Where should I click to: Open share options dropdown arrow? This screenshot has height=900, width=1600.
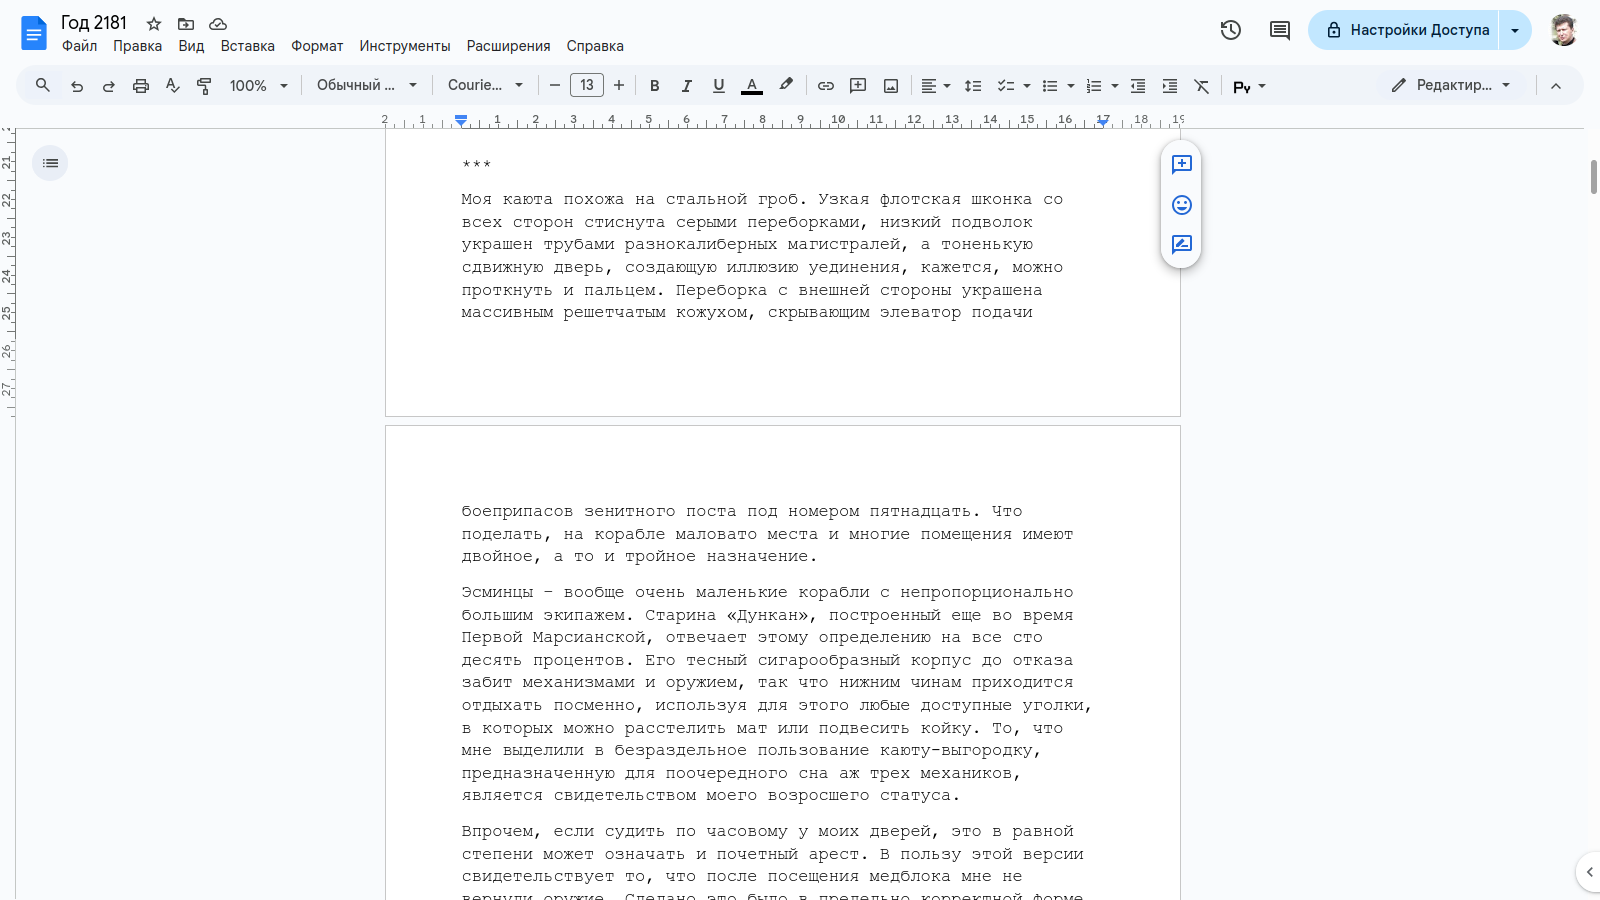[x=1515, y=30]
